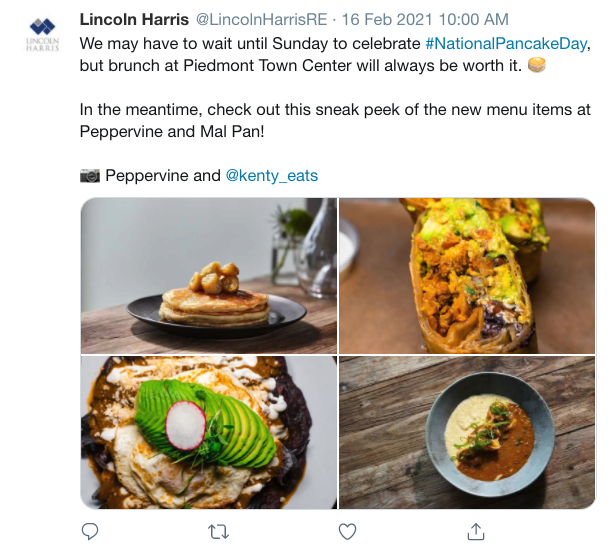Viewport: 613px width, 558px height.
Task: Click the pancake emoji in the tweet
Action: [x=537, y=65]
